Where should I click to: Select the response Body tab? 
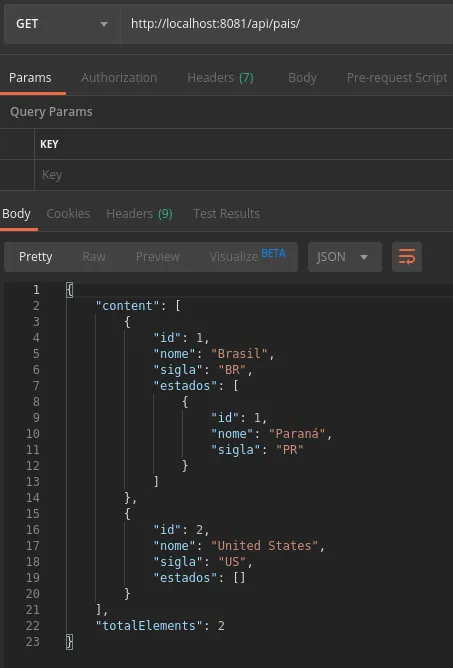point(16,213)
